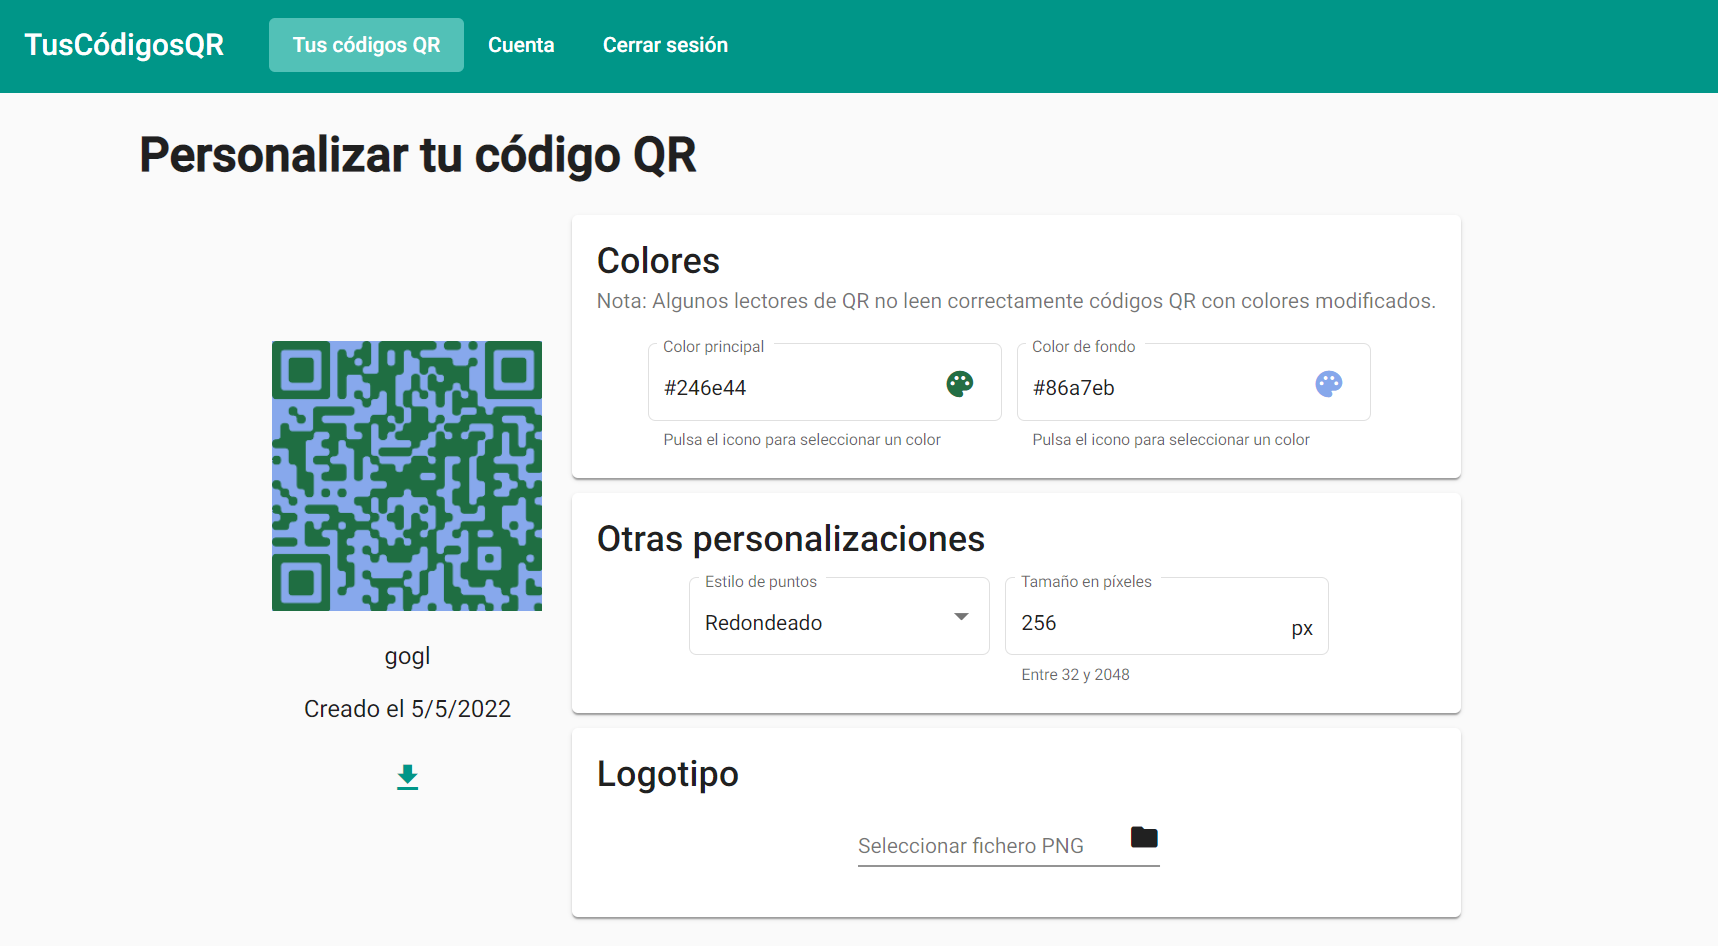Click the px unit suffix

pos(1302,629)
